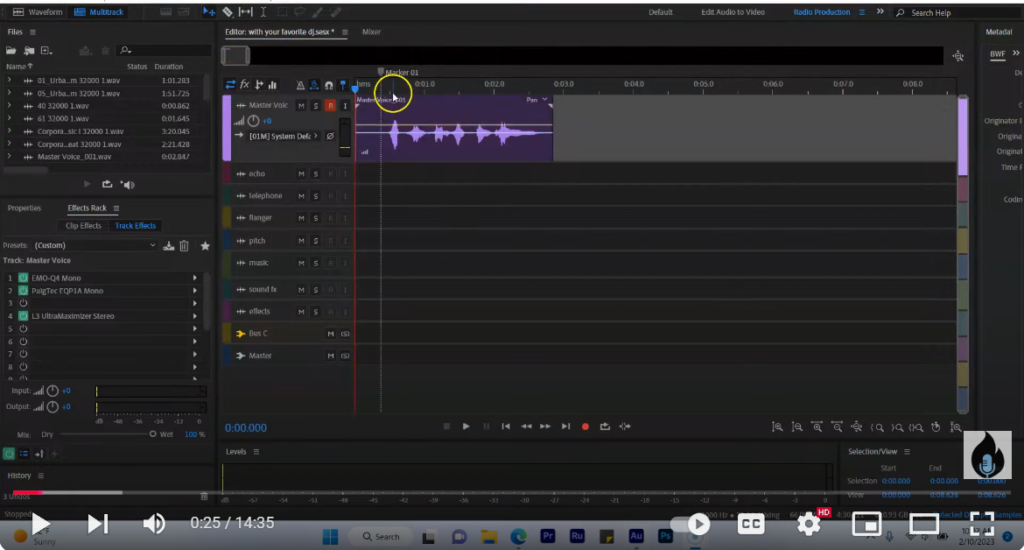Click transport Move Playhead to Previous button

(x=505, y=427)
